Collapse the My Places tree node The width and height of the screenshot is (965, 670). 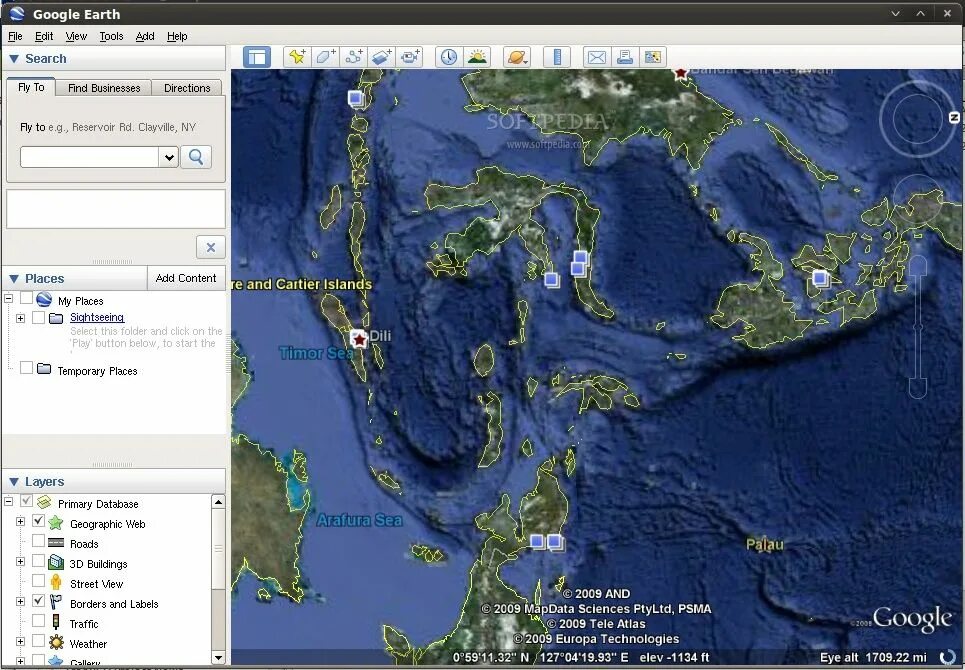[x=9, y=298]
